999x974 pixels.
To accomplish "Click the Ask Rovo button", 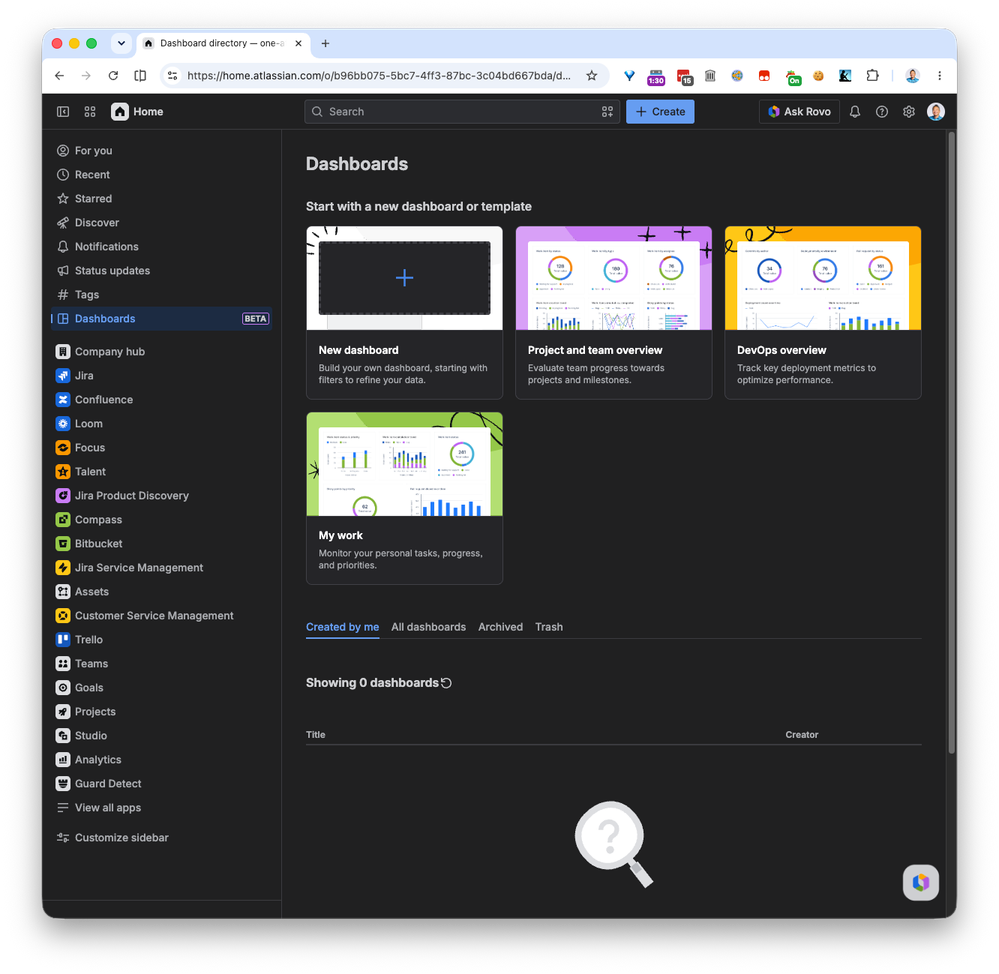I will [799, 111].
